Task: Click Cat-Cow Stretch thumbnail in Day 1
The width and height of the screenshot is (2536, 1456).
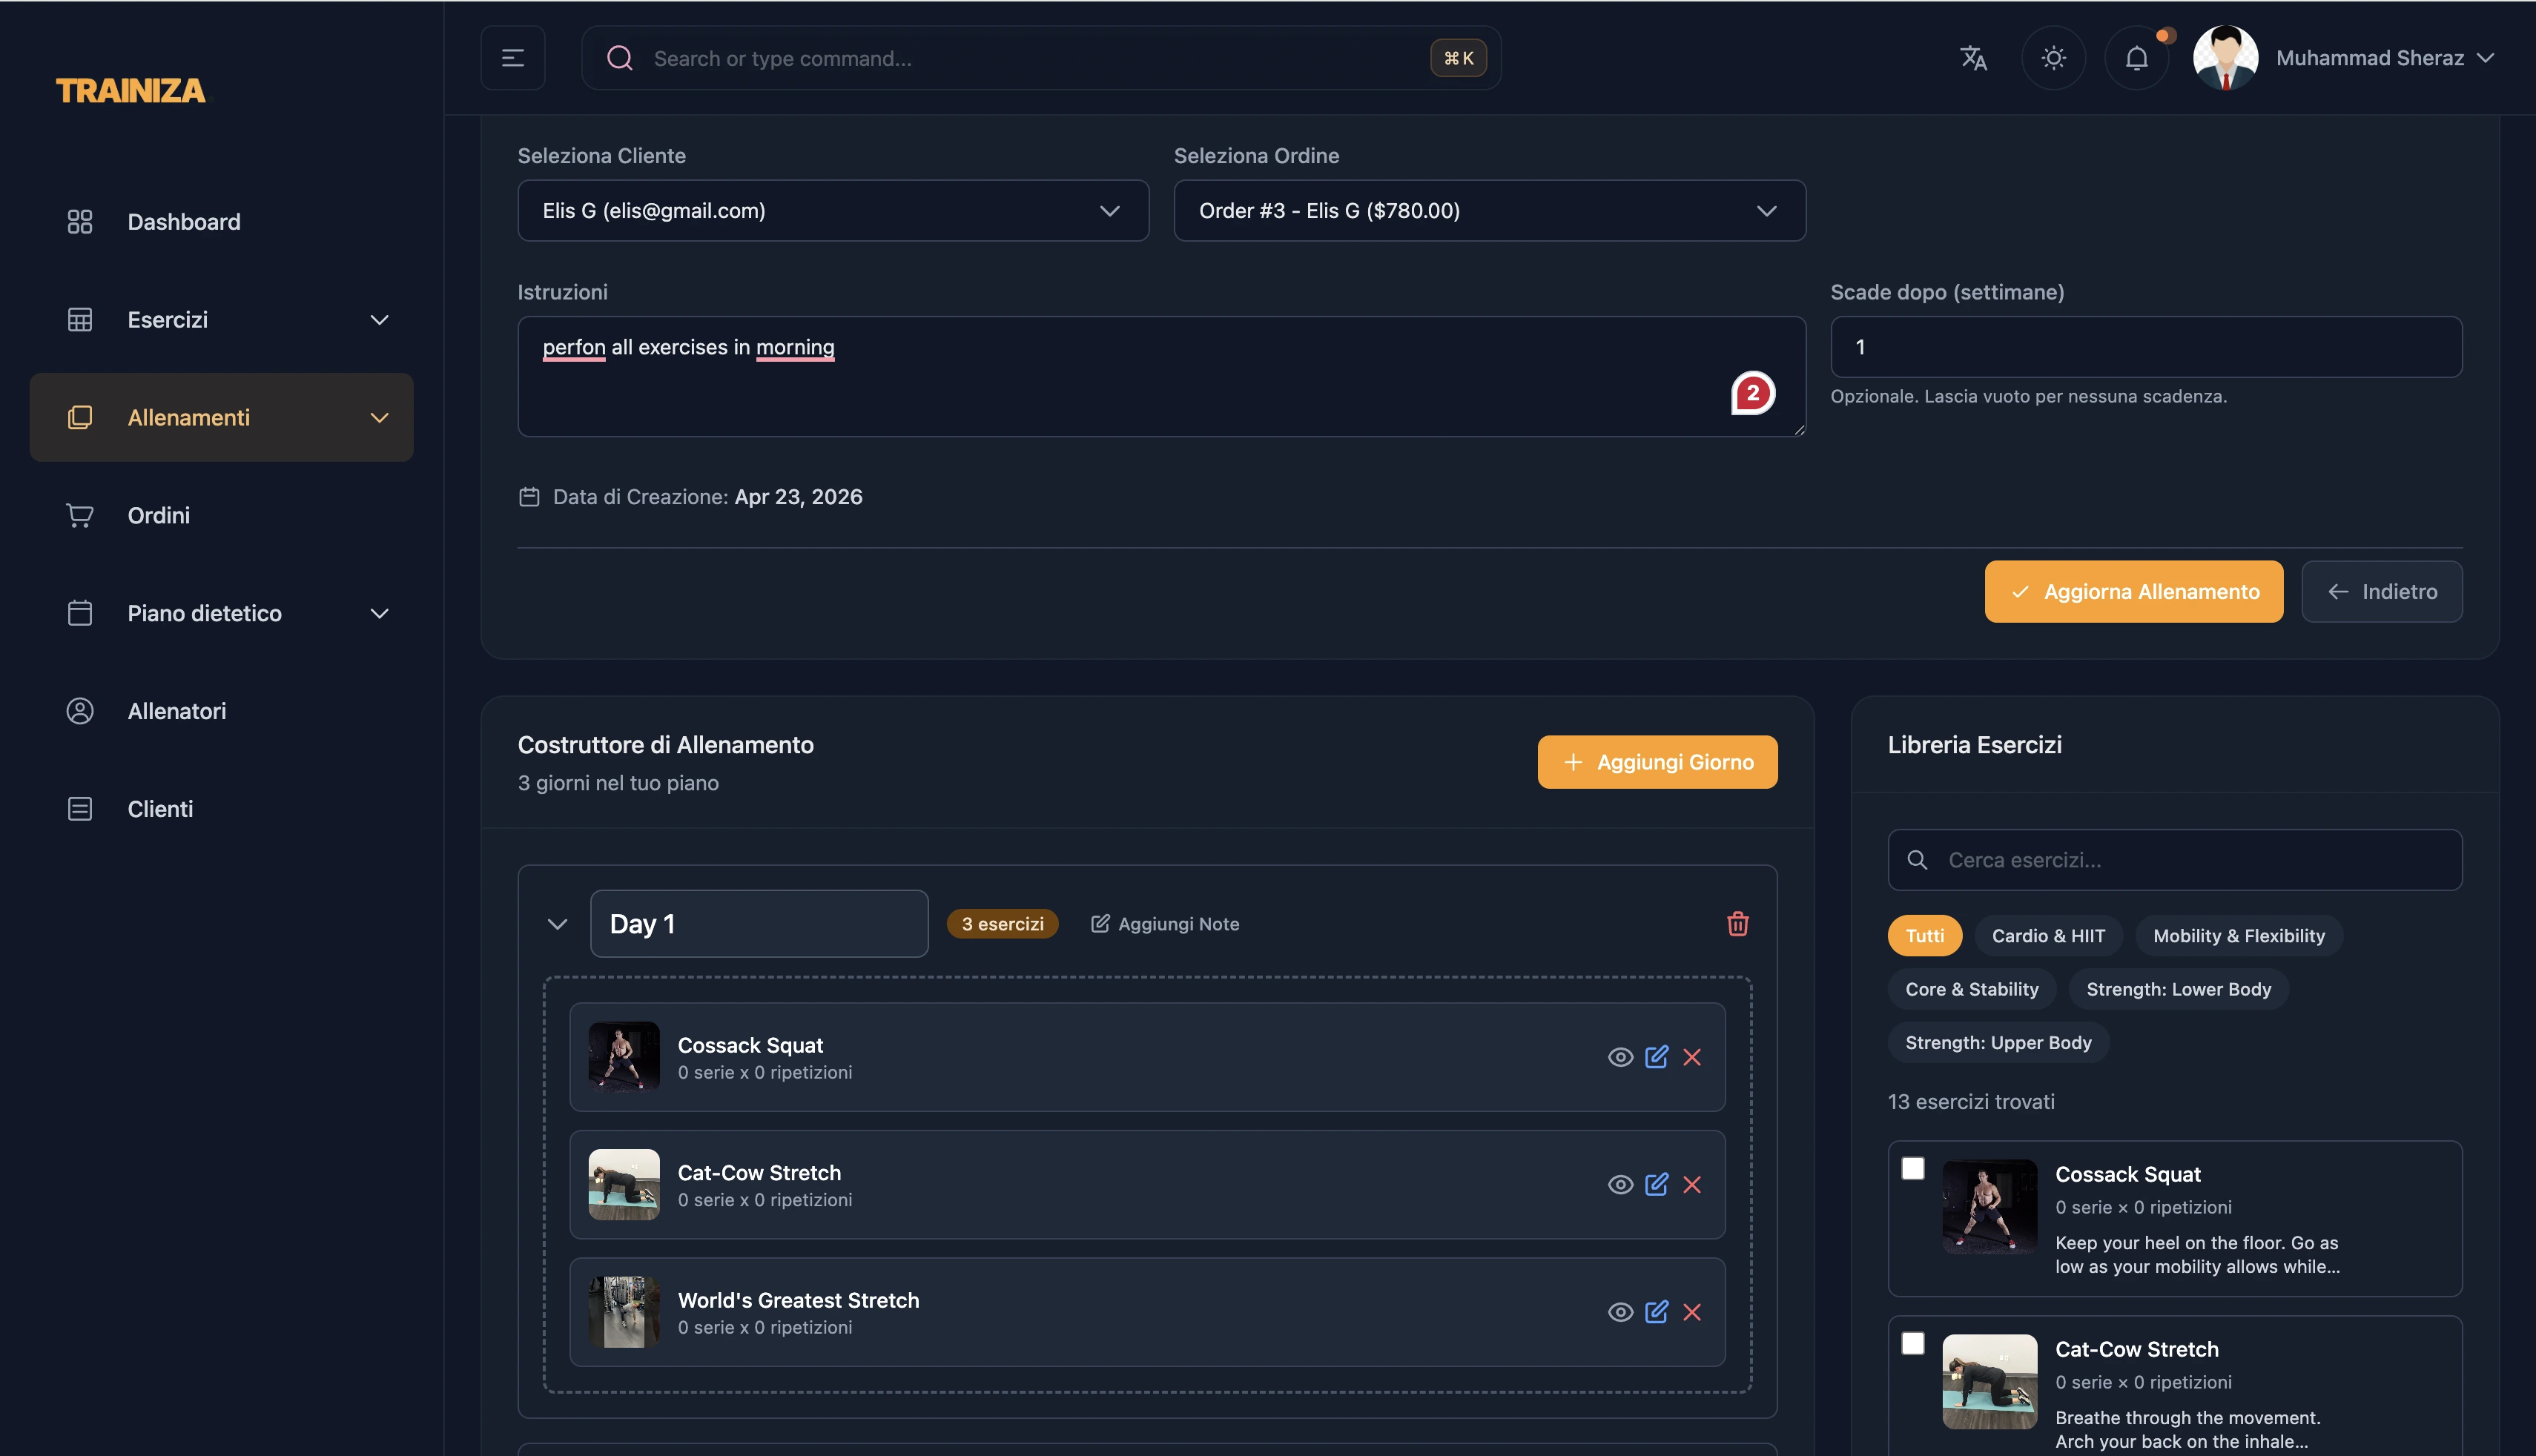Action: click(624, 1185)
